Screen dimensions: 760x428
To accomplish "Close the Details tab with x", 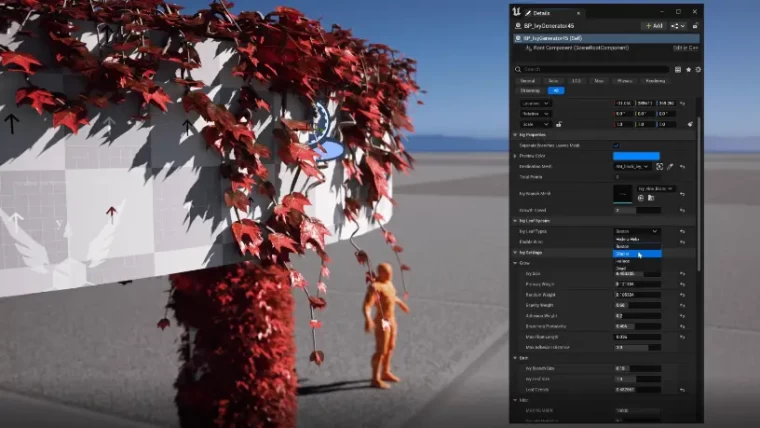I will 578,13.
